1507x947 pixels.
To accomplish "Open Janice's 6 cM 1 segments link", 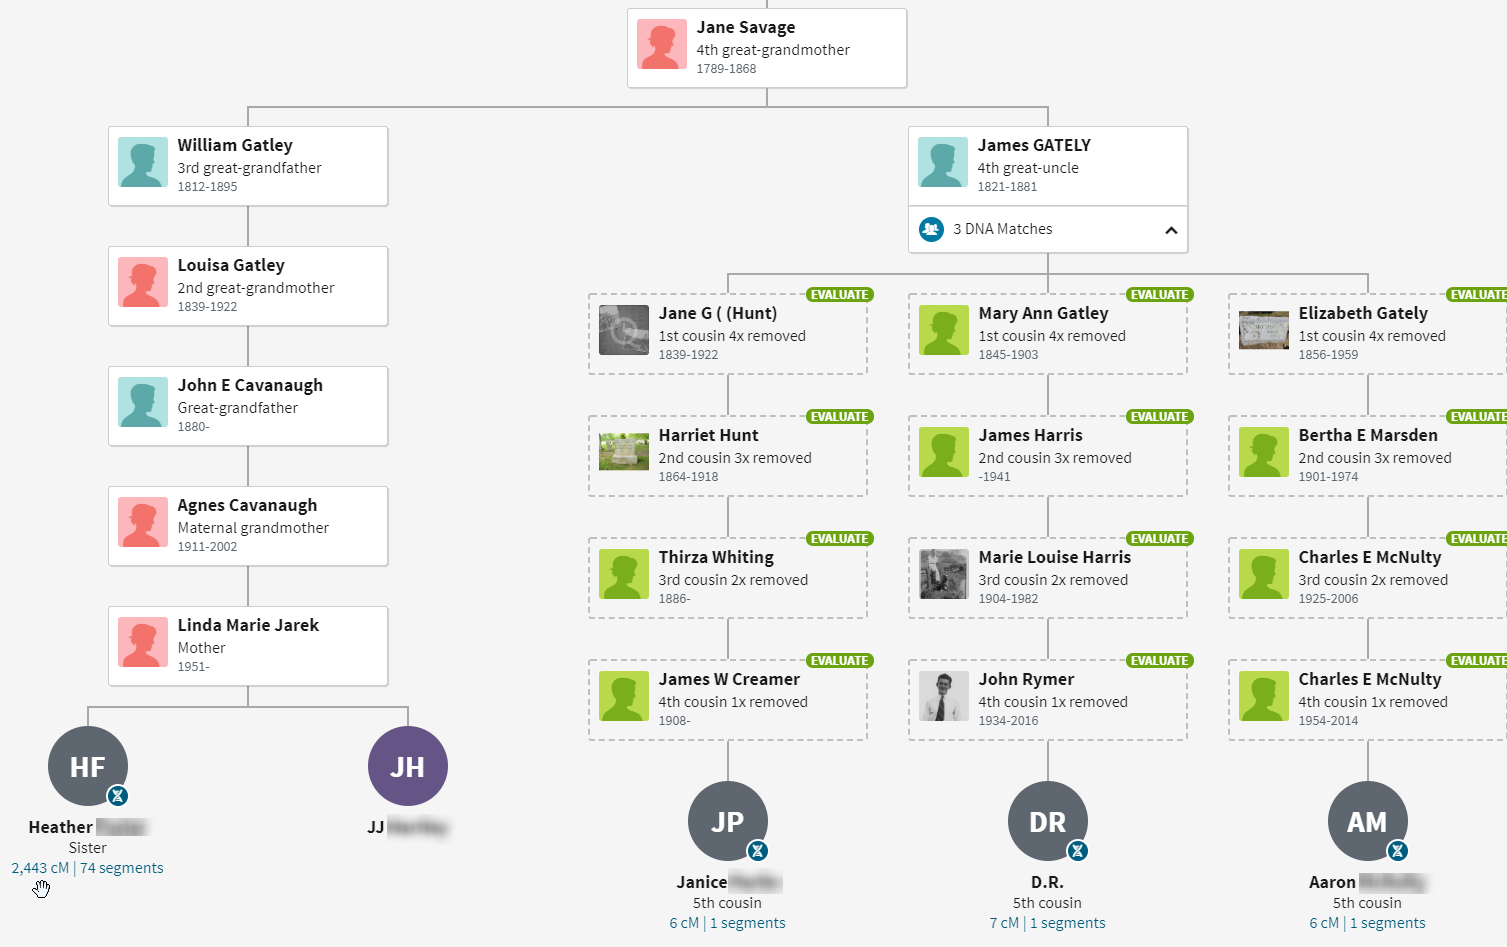I will point(727,923).
